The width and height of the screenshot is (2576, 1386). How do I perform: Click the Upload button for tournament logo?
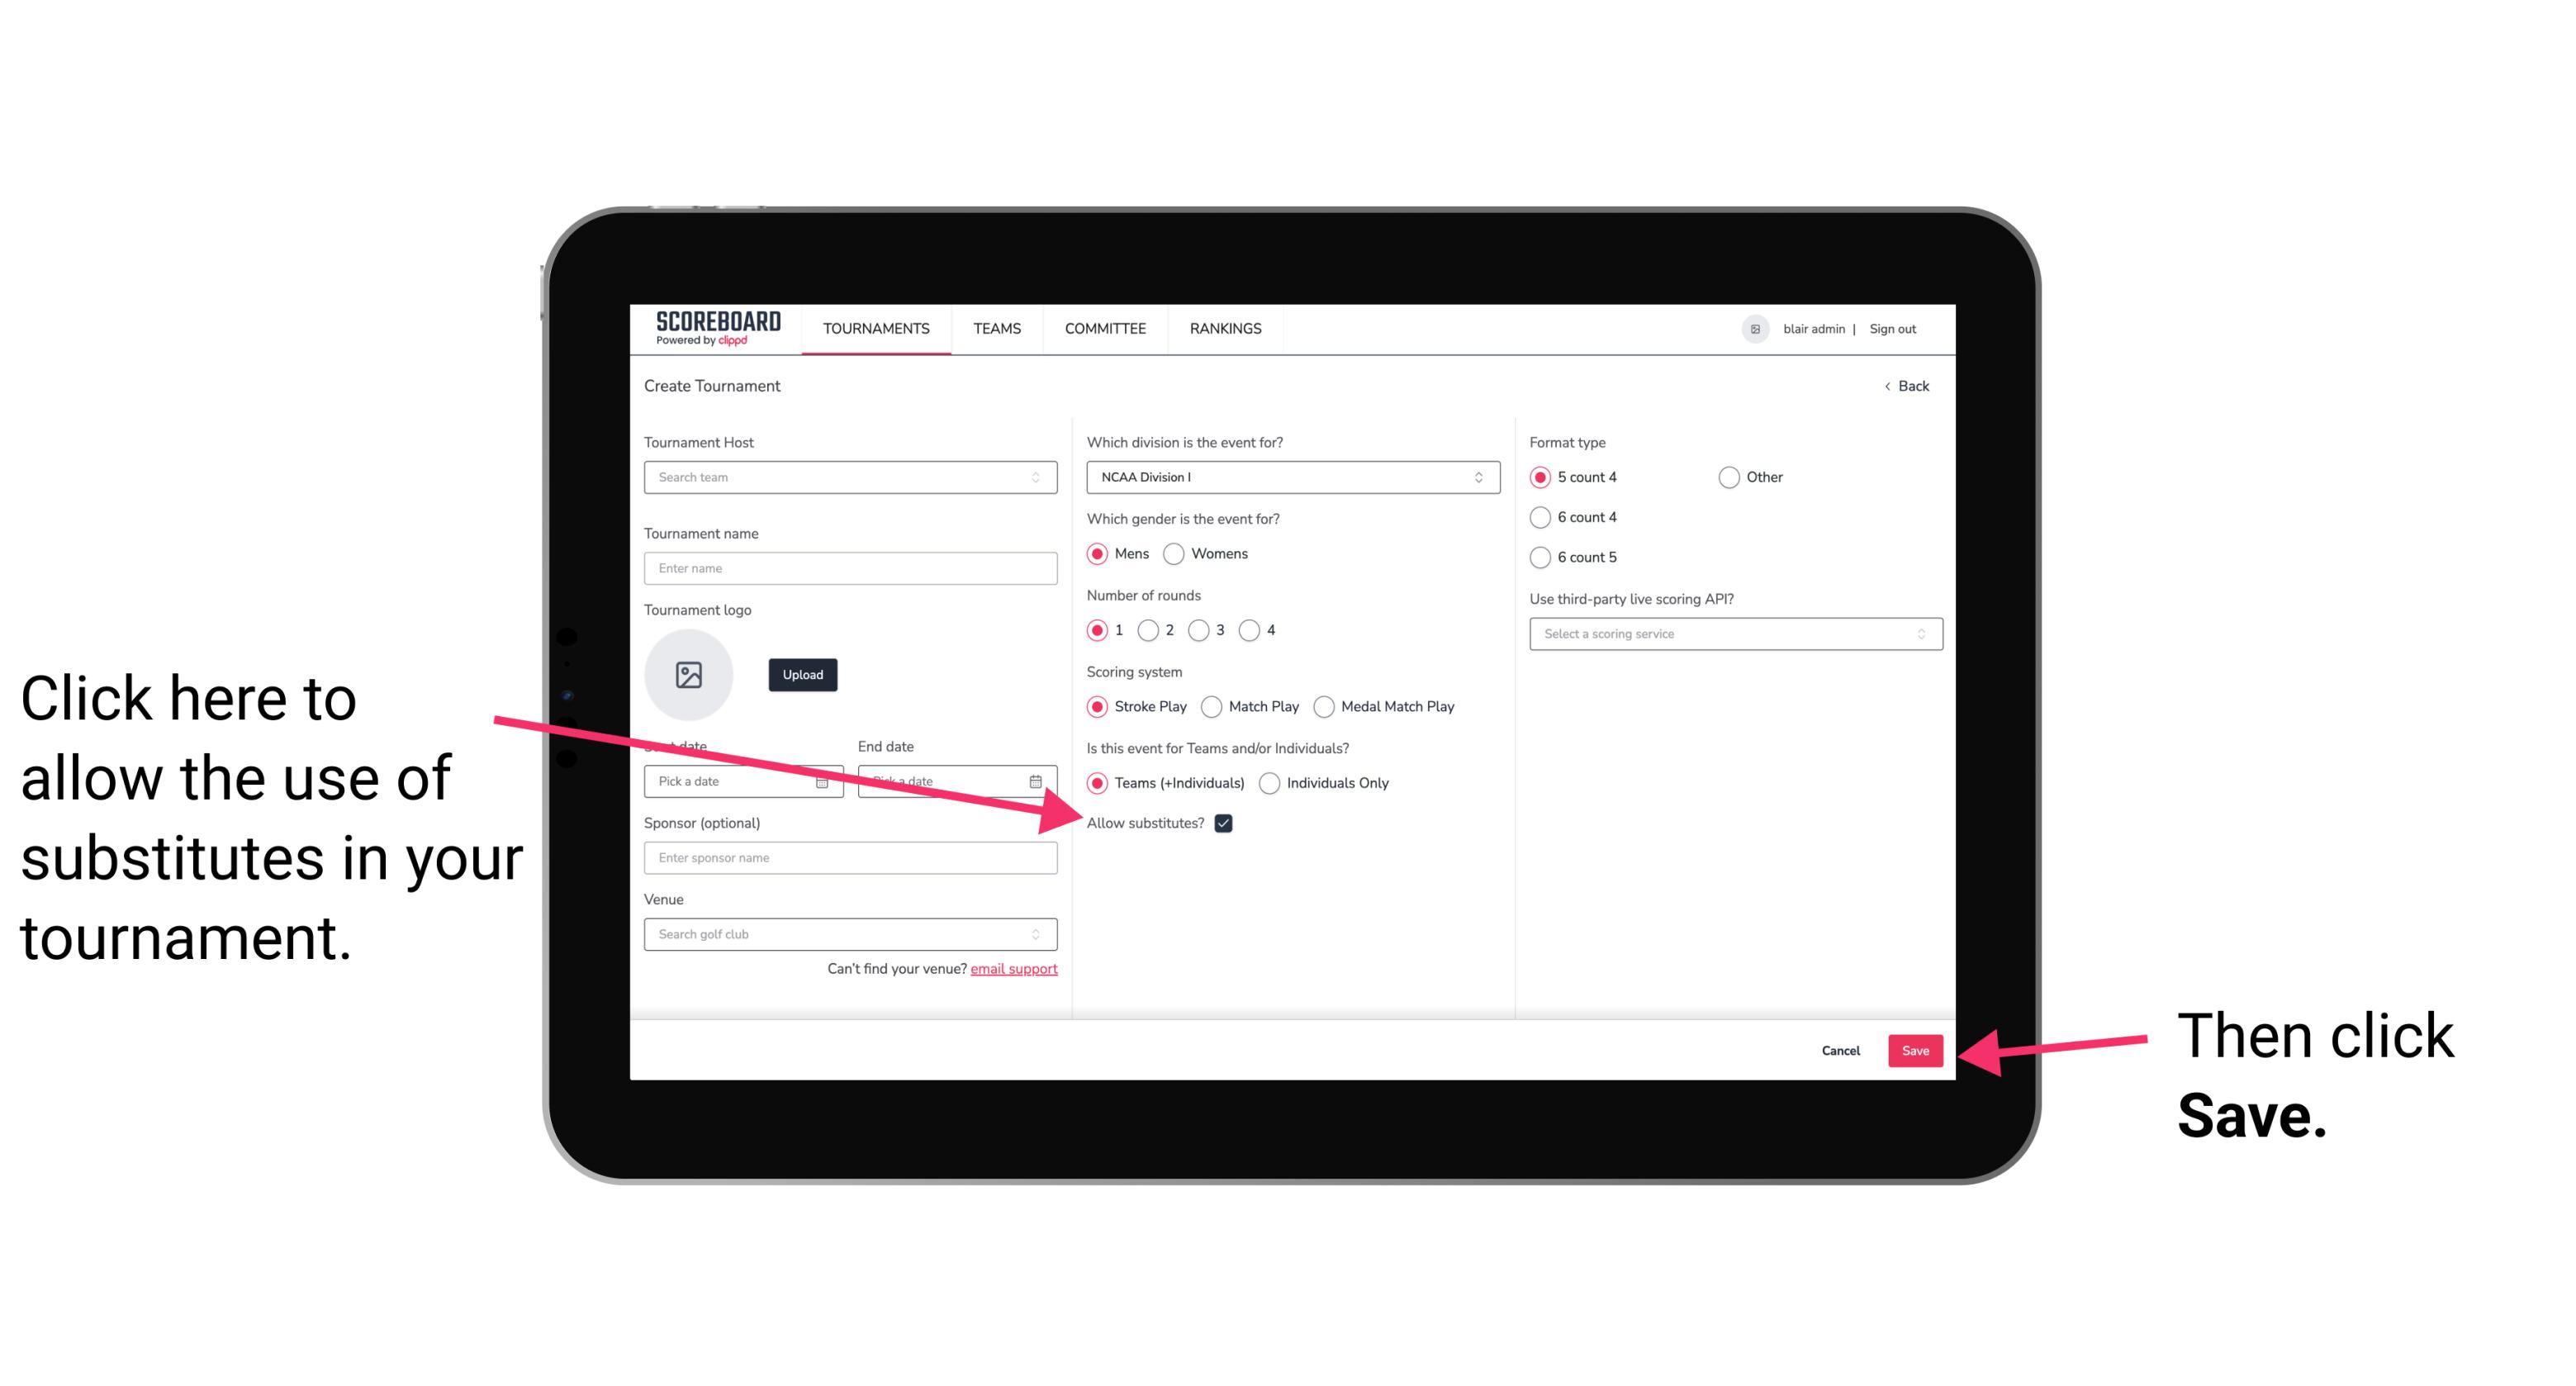tap(800, 672)
